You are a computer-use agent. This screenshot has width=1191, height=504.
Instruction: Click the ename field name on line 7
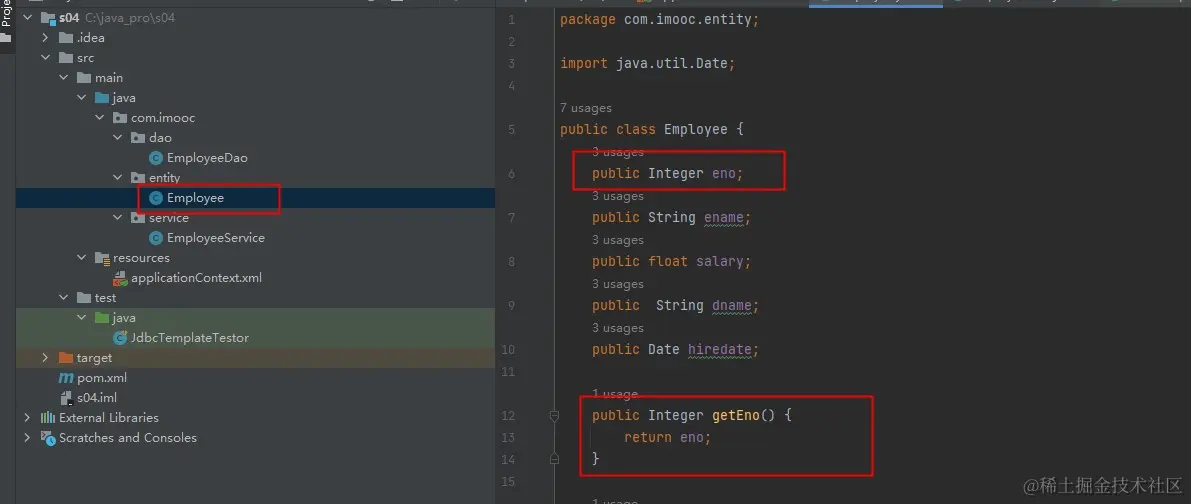[724, 217]
